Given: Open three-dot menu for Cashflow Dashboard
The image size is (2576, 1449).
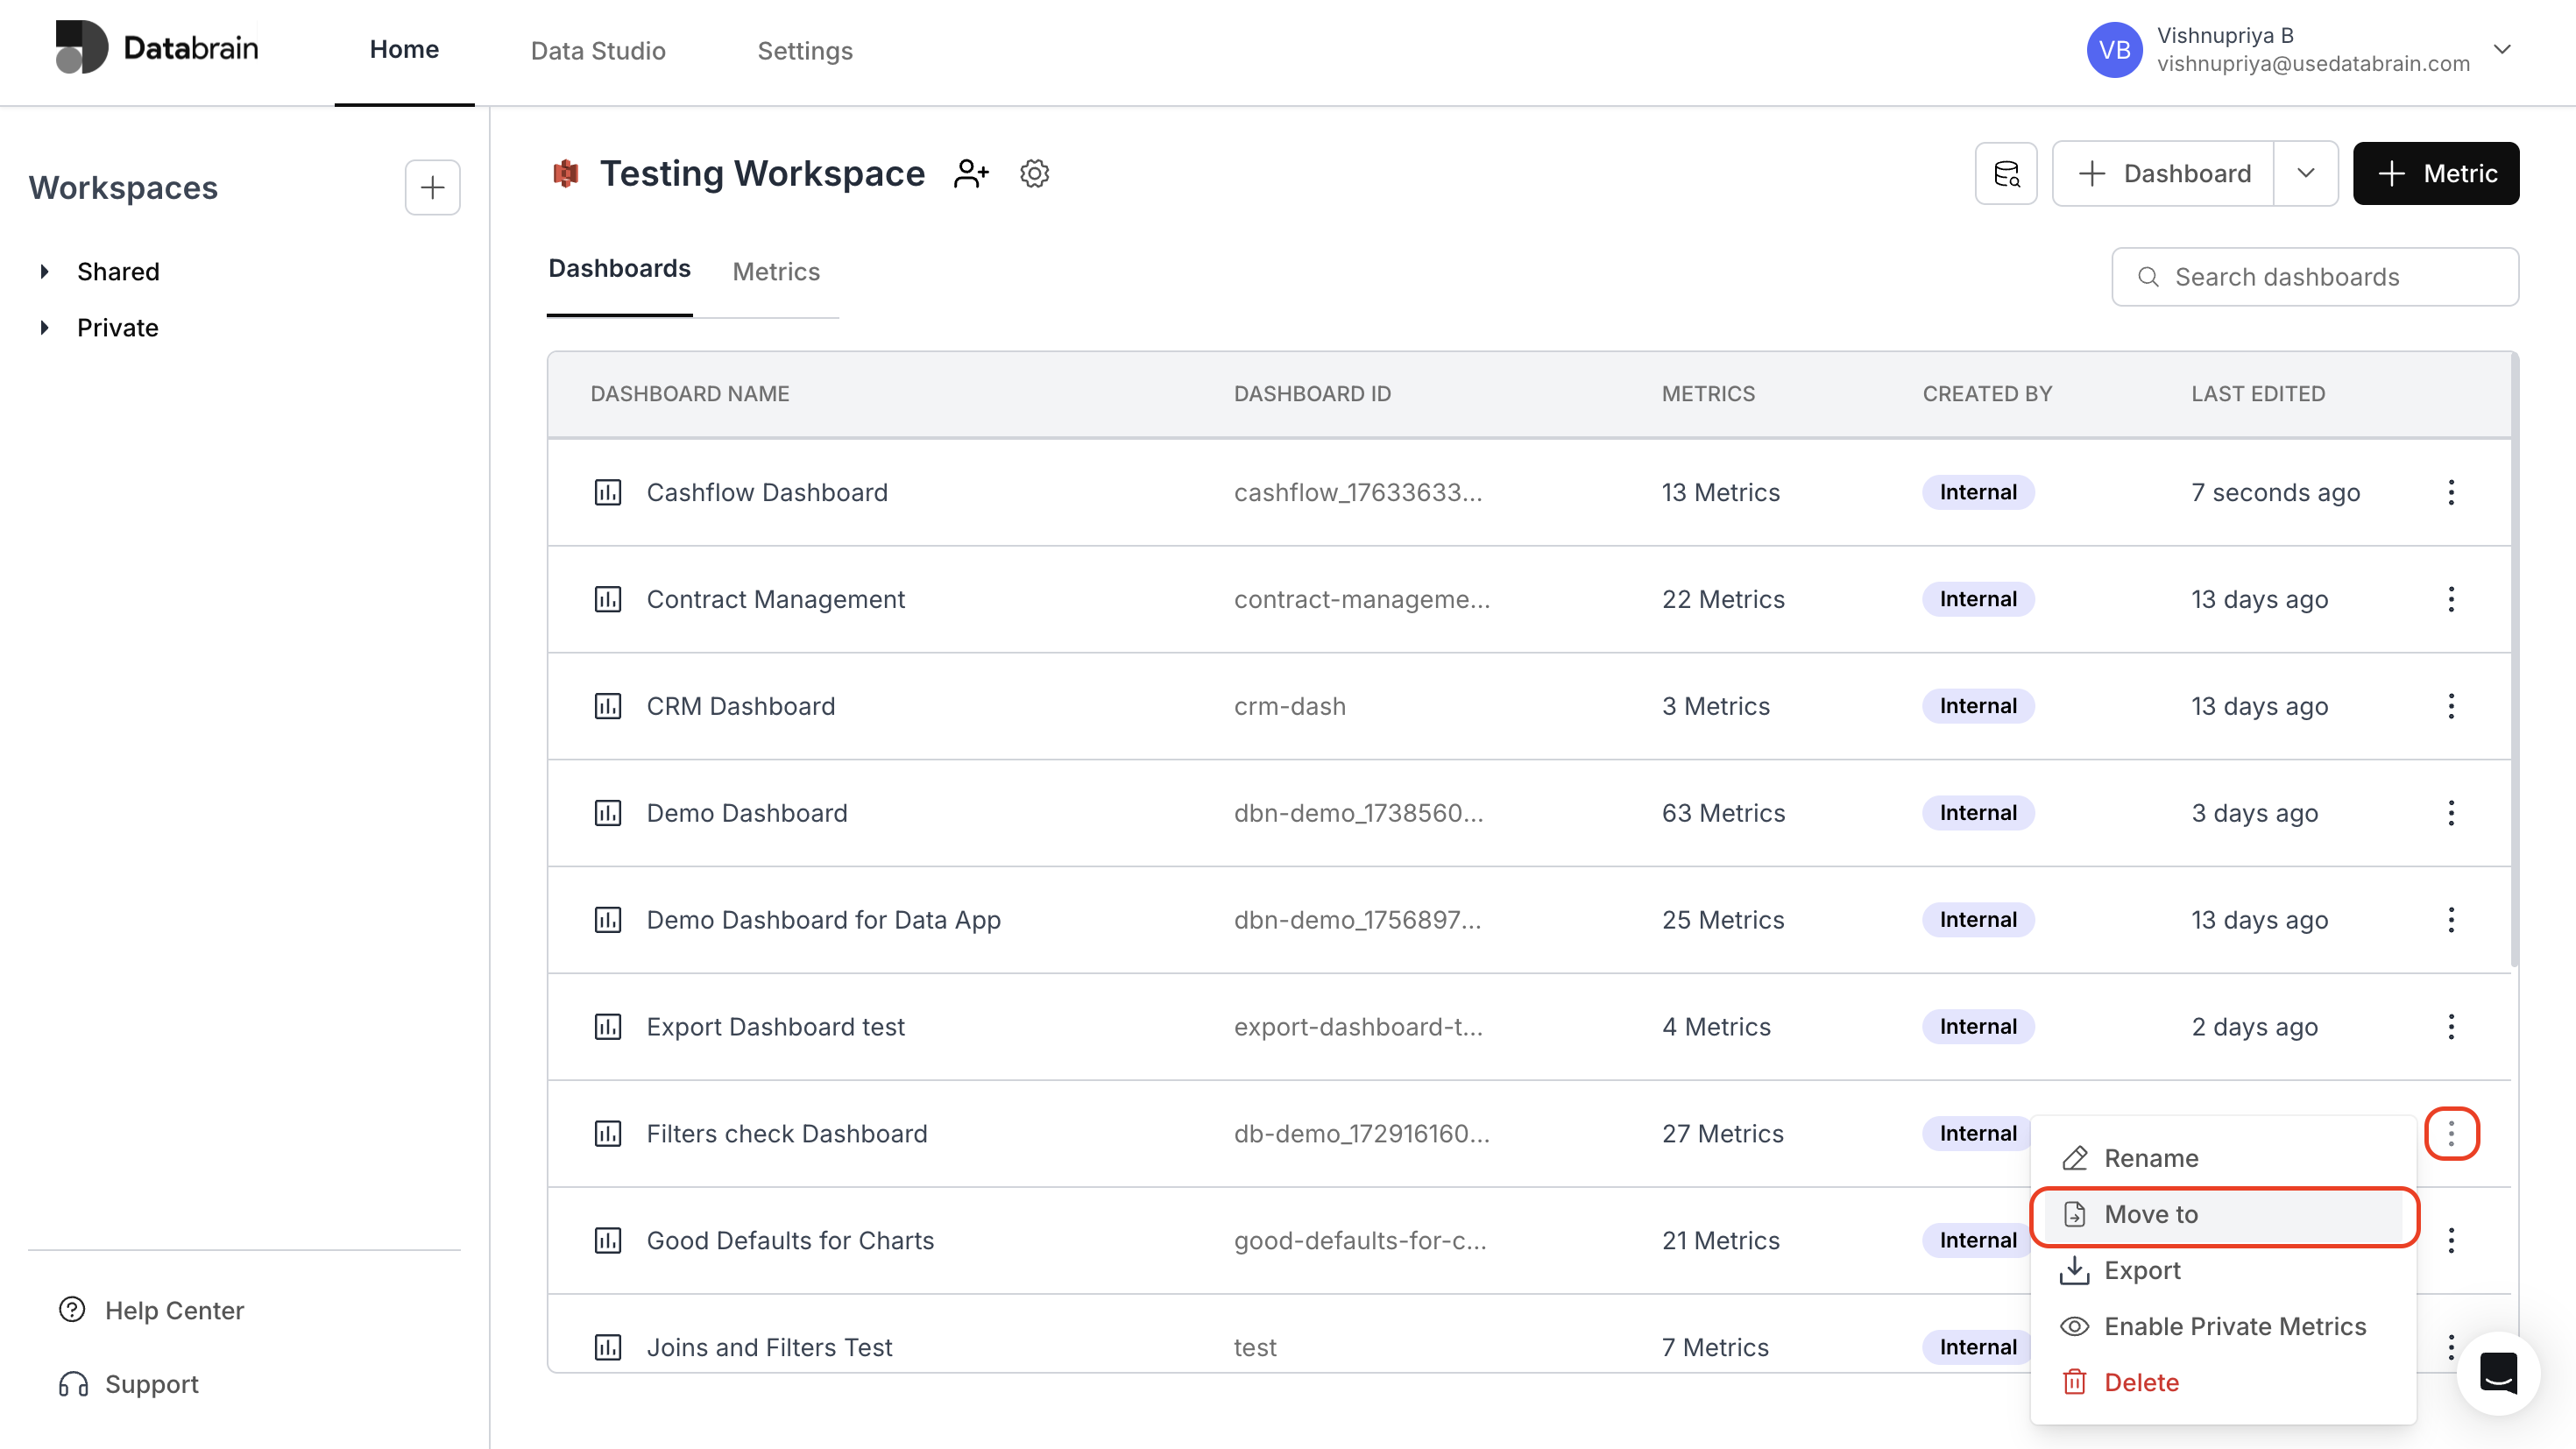Looking at the screenshot, I should [x=2451, y=492].
